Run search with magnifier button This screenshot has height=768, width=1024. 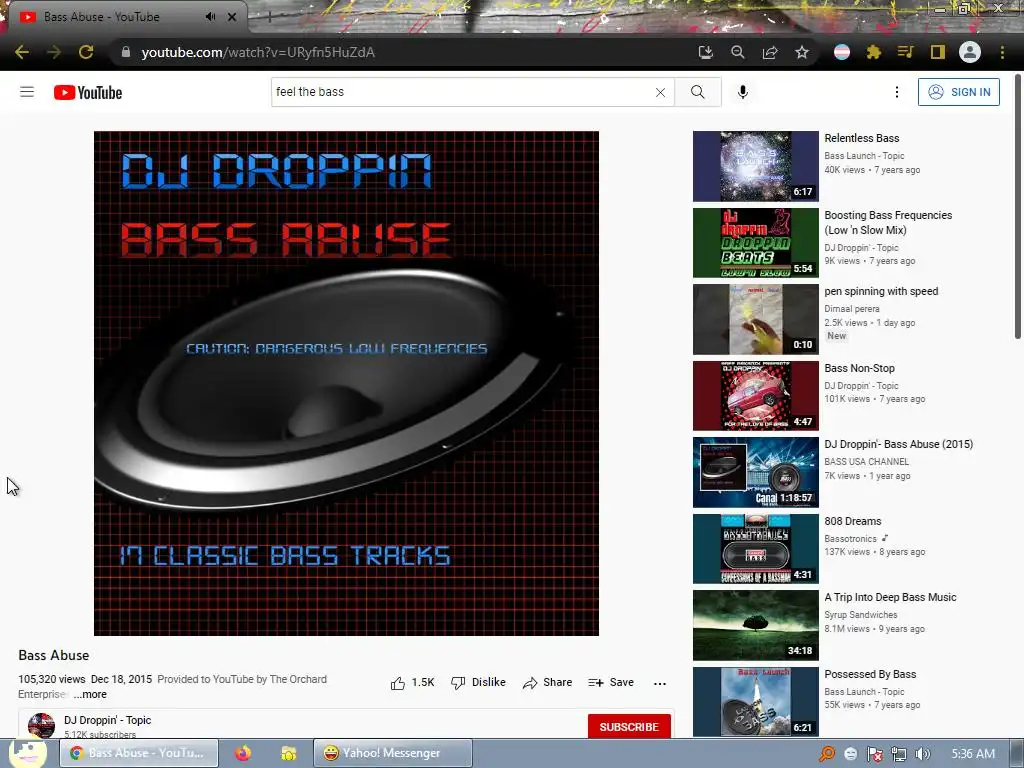pos(697,92)
